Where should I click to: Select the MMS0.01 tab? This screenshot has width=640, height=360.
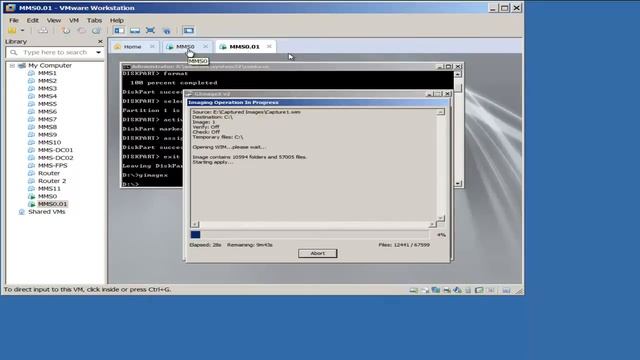(x=244, y=47)
